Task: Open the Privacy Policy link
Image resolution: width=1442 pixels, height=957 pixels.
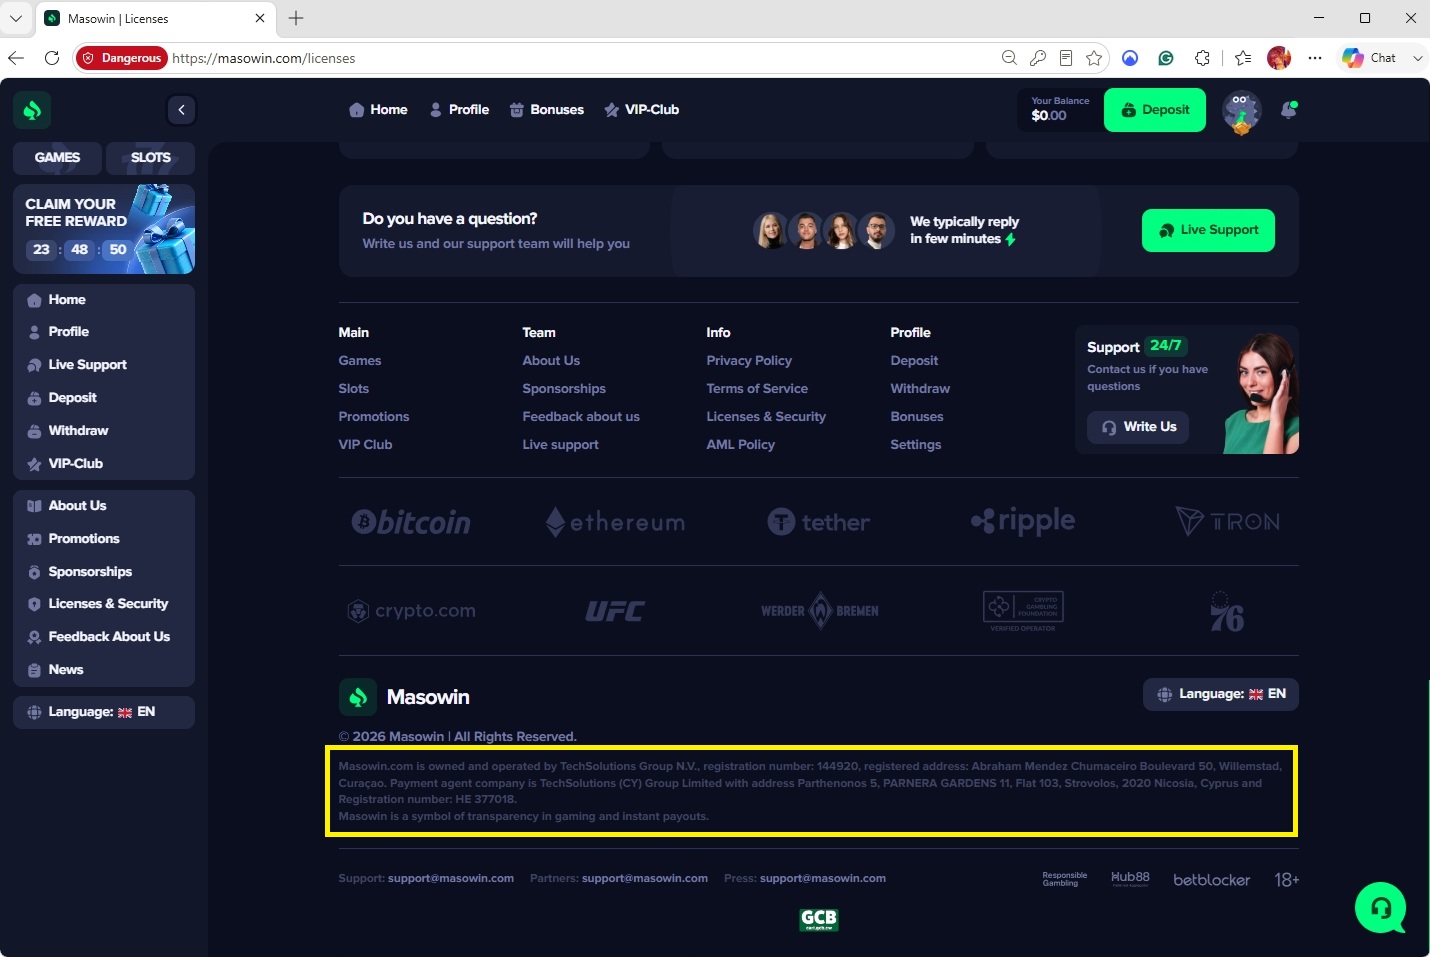Action: (x=749, y=361)
